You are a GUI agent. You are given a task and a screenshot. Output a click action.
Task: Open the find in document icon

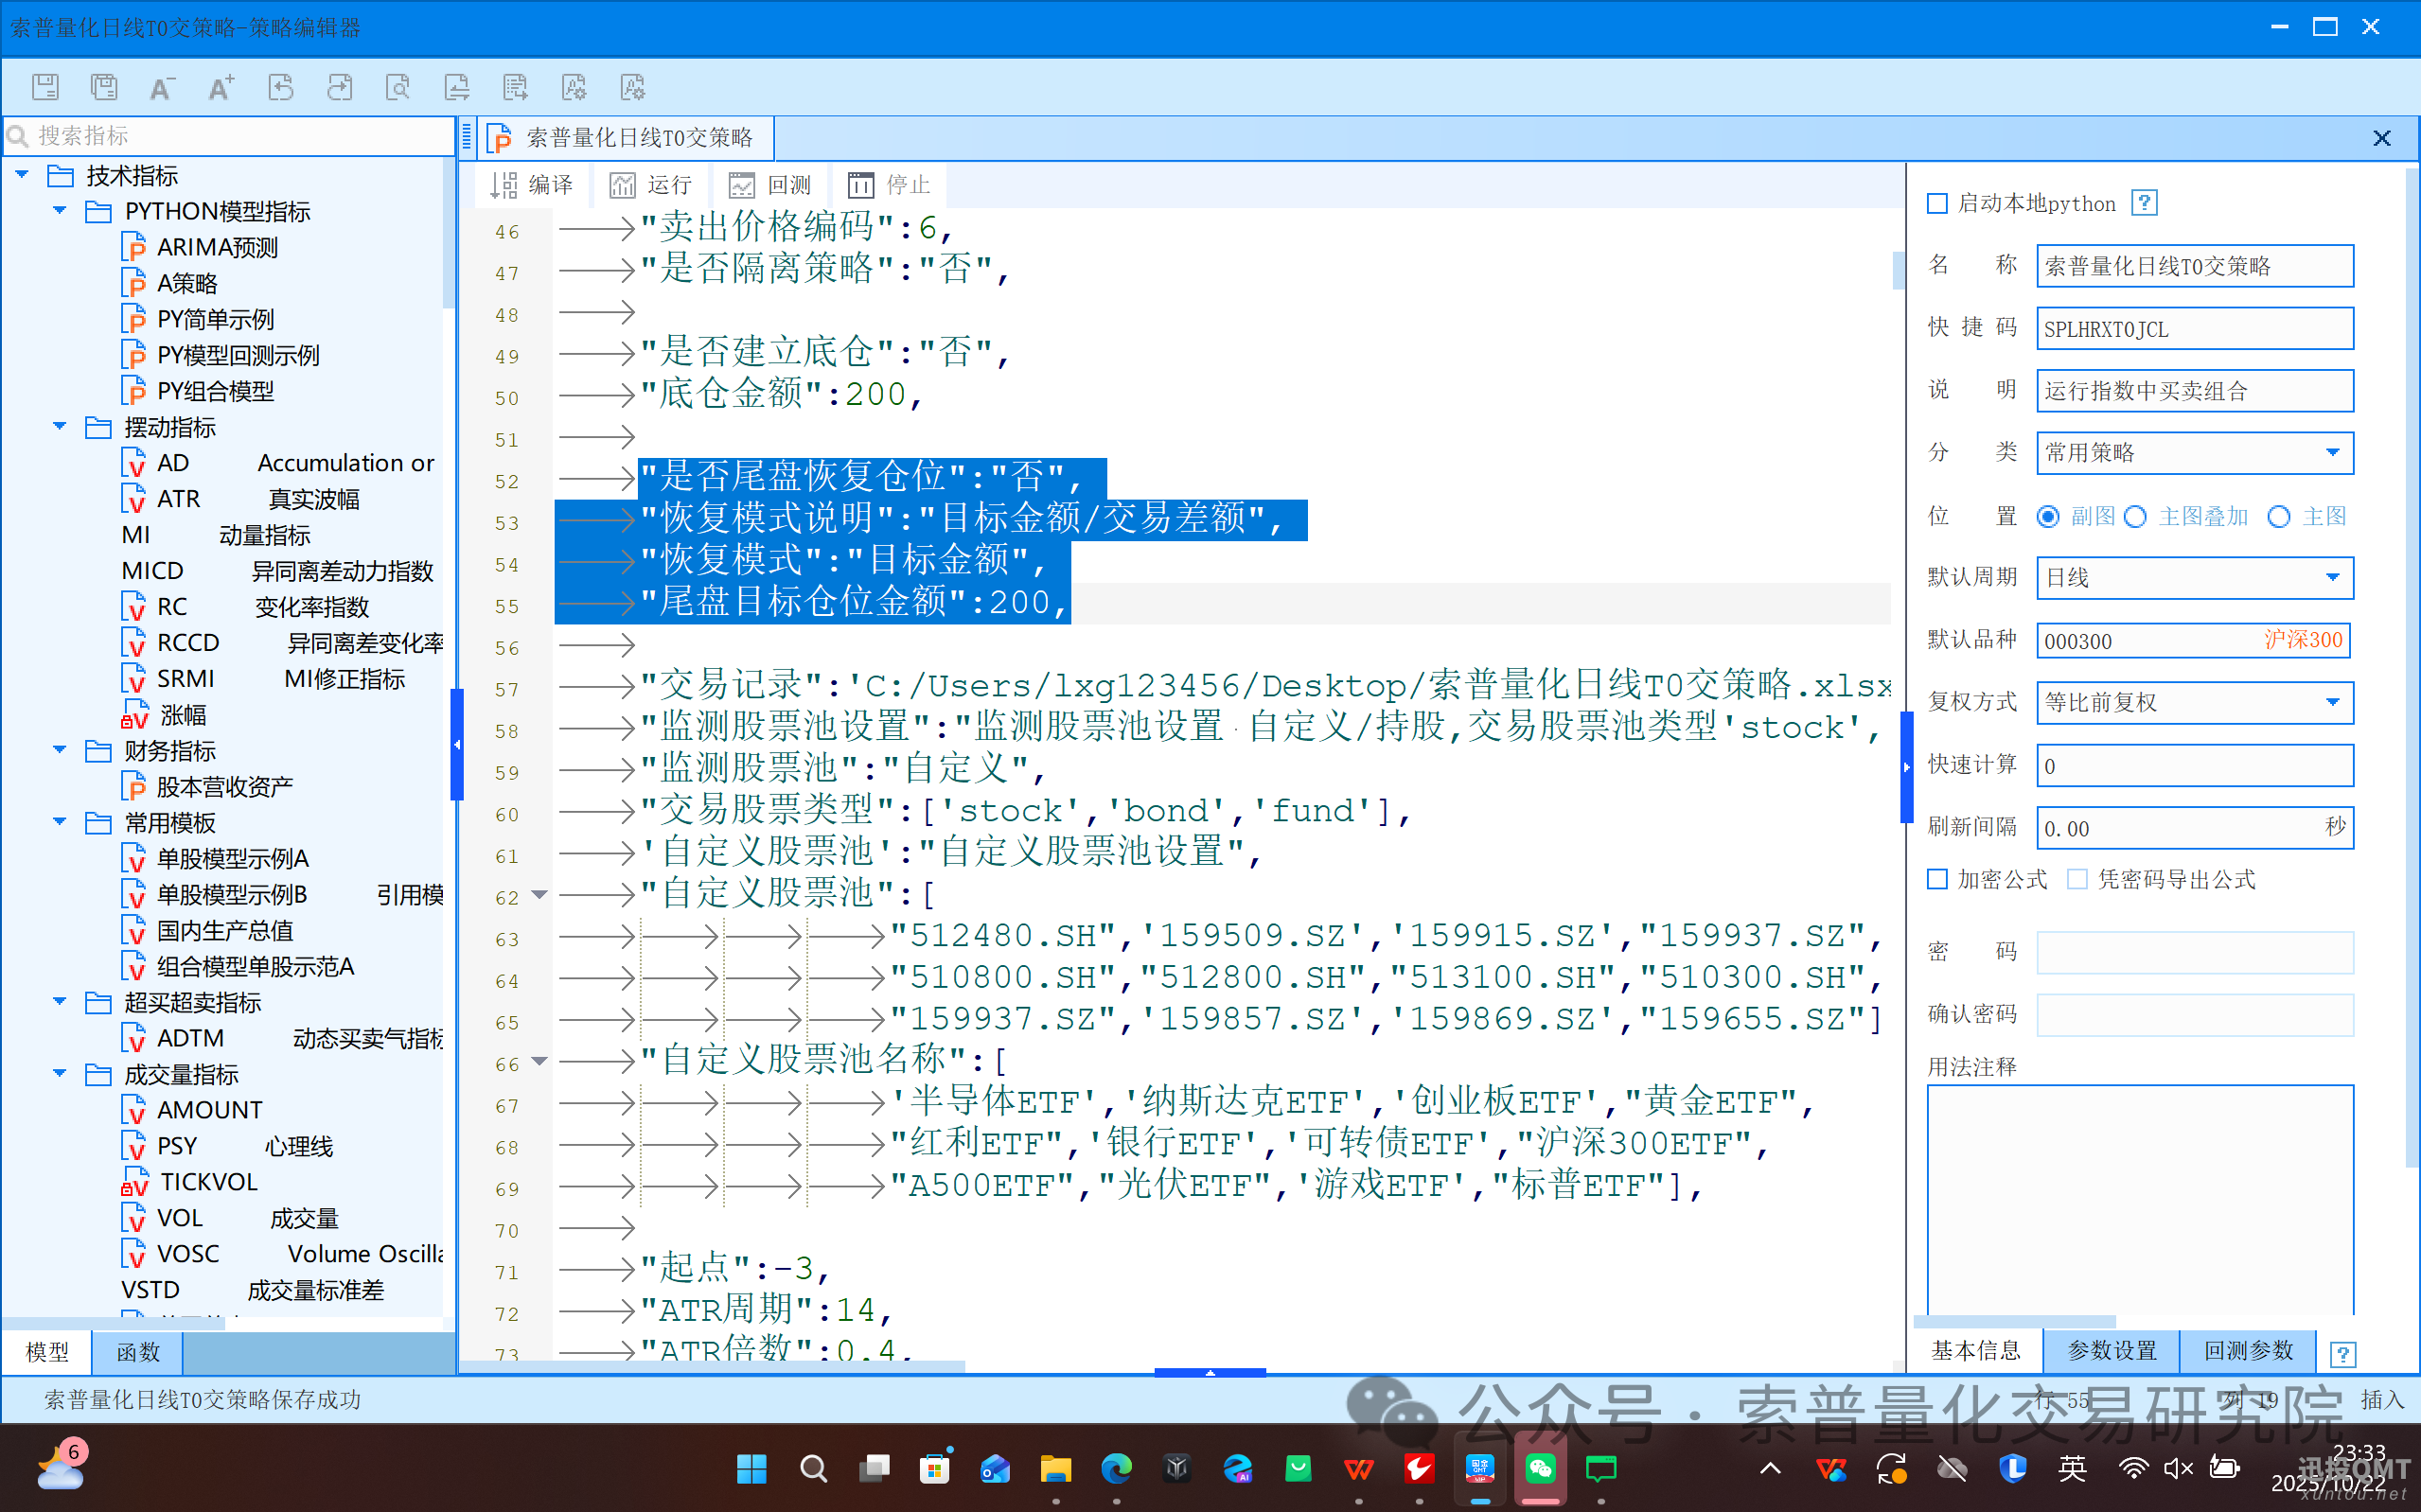398,88
